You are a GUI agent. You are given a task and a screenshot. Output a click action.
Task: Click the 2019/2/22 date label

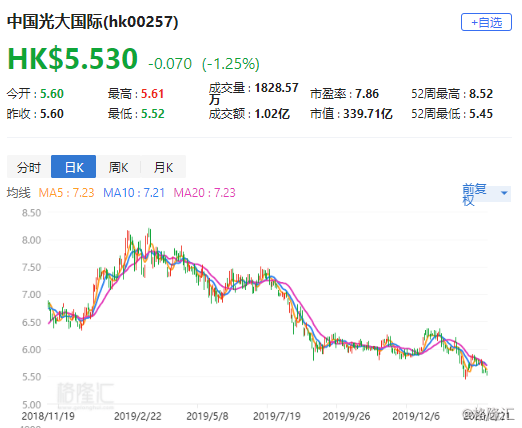(138, 416)
